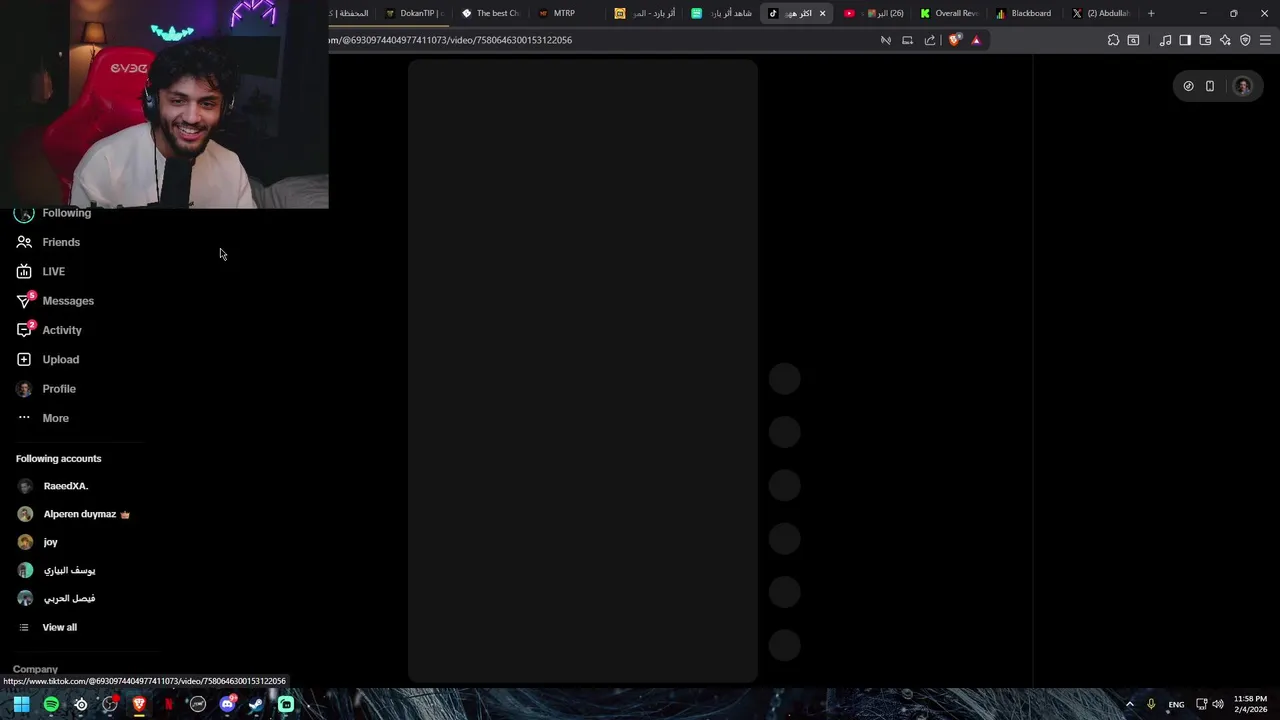Click the Messages paper-plane icon
This screenshot has height=720, width=1280.
pos(24,301)
